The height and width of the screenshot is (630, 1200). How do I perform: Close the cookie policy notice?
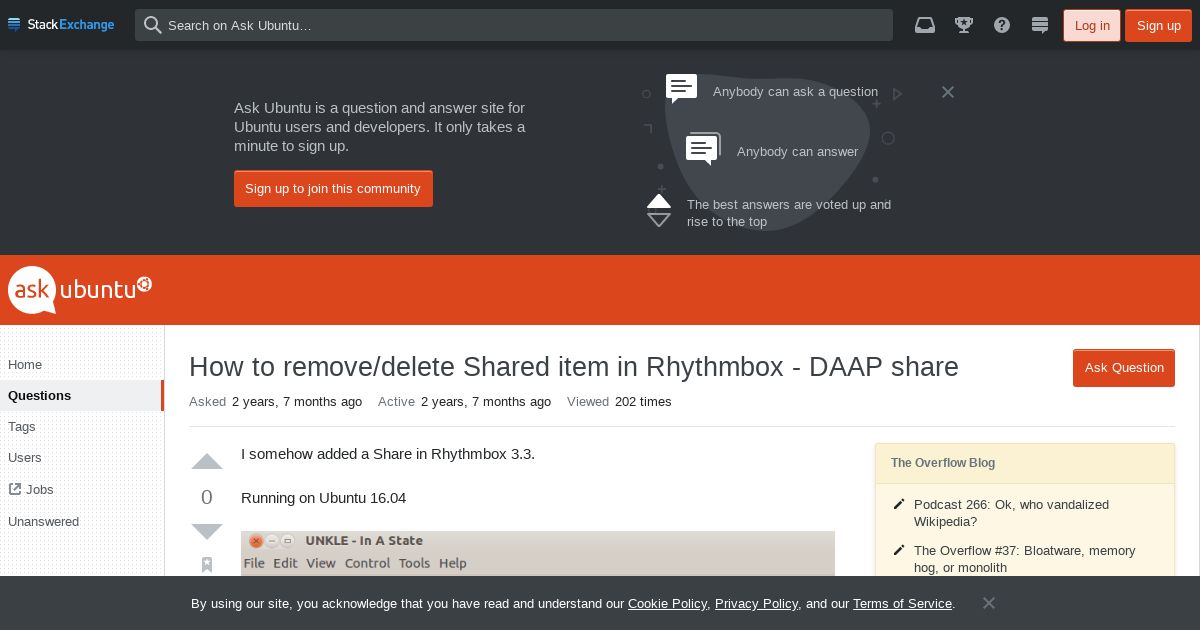[x=989, y=603]
